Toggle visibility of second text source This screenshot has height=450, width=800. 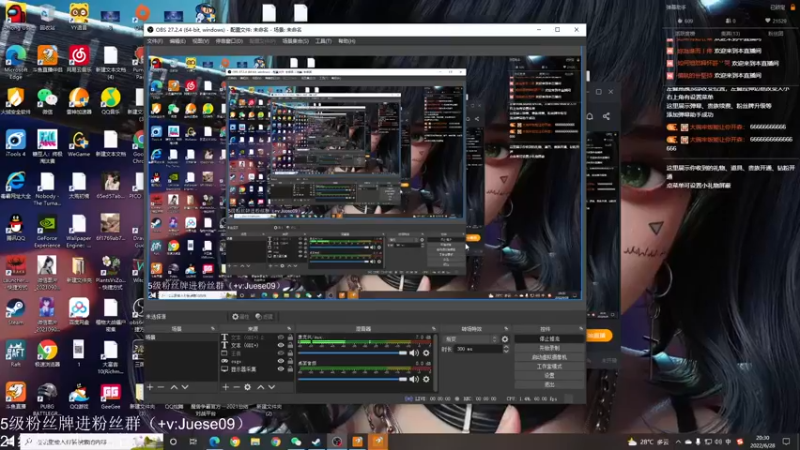tap(281, 345)
